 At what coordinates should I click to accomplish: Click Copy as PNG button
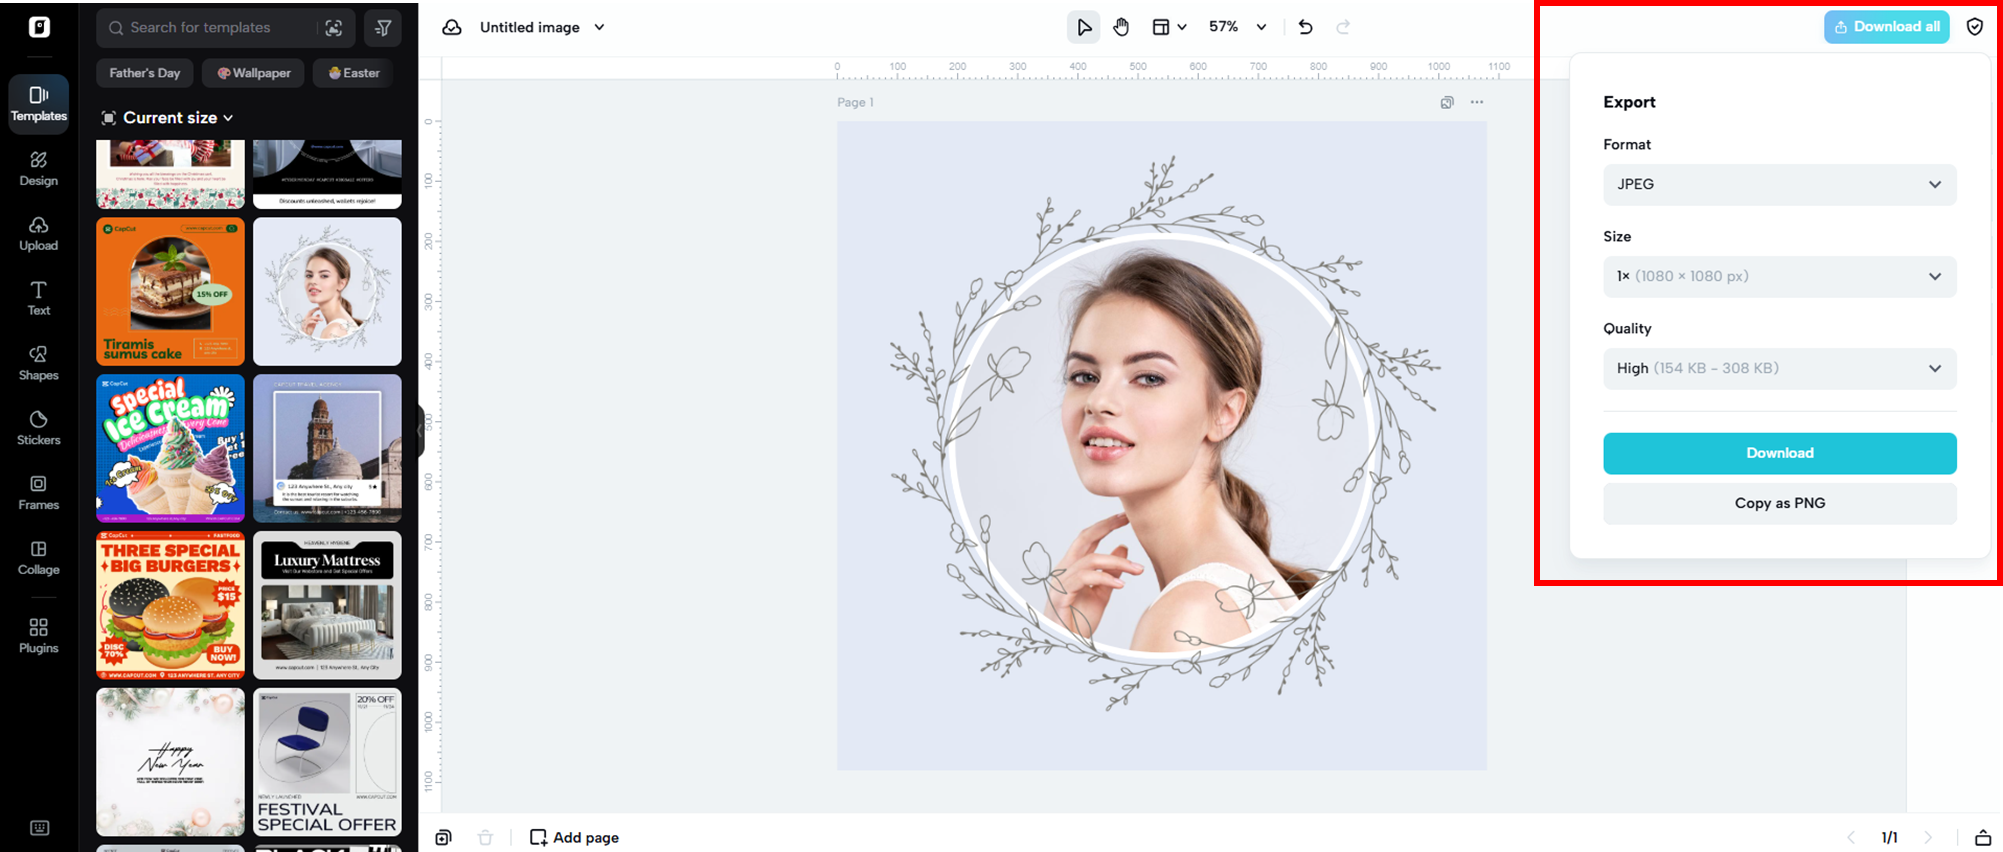coord(1779,503)
